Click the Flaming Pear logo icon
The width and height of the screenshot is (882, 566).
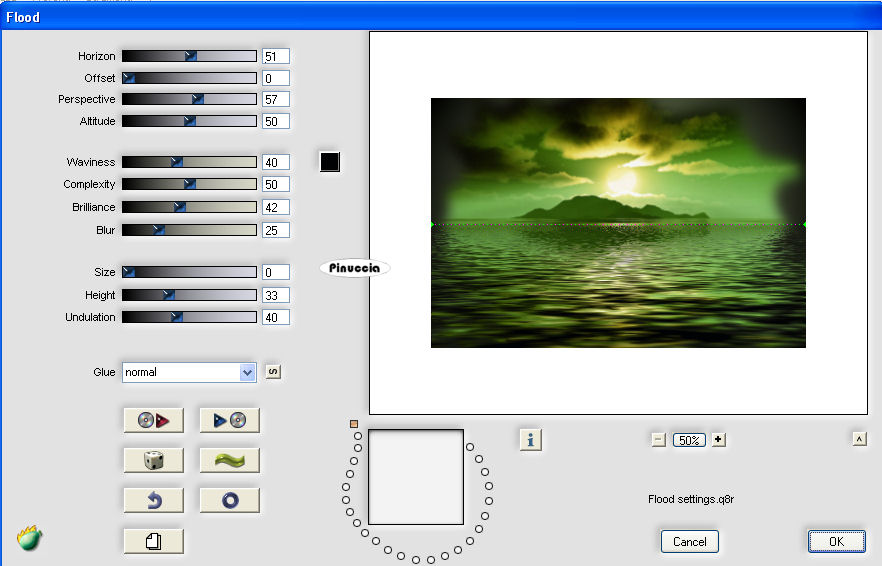[x=29, y=538]
